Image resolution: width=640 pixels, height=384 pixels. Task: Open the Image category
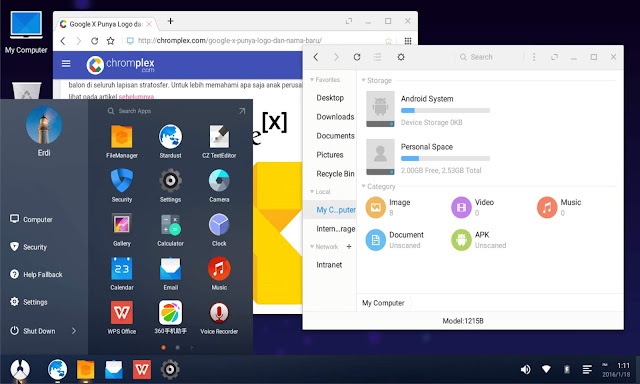click(x=388, y=207)
